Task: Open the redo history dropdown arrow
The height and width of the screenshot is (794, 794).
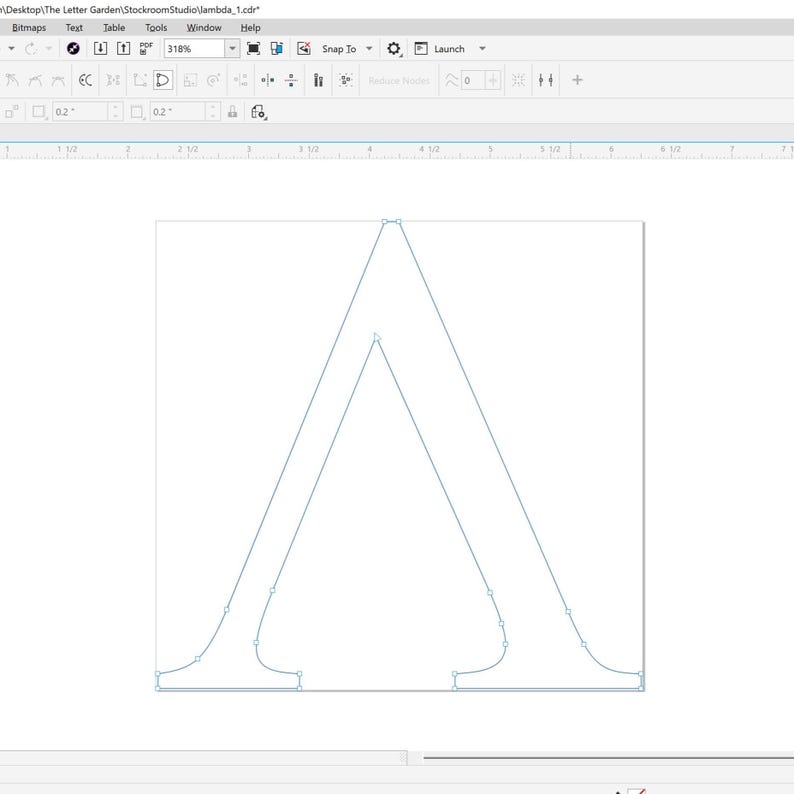Action: tap(49, 49)
